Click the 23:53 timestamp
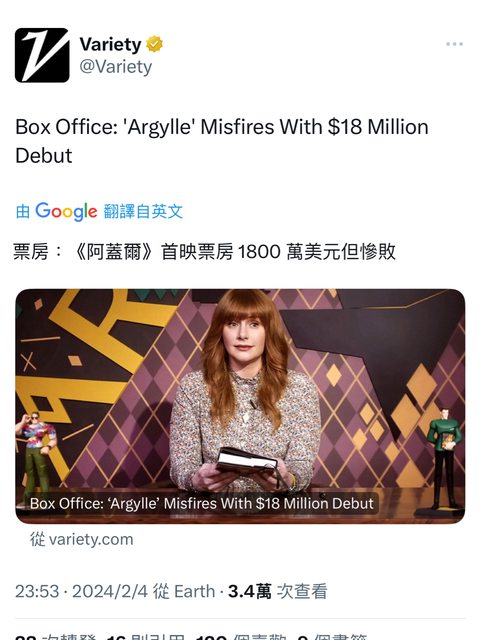Screen dimensions: 481x640 (x=37, y=591)
